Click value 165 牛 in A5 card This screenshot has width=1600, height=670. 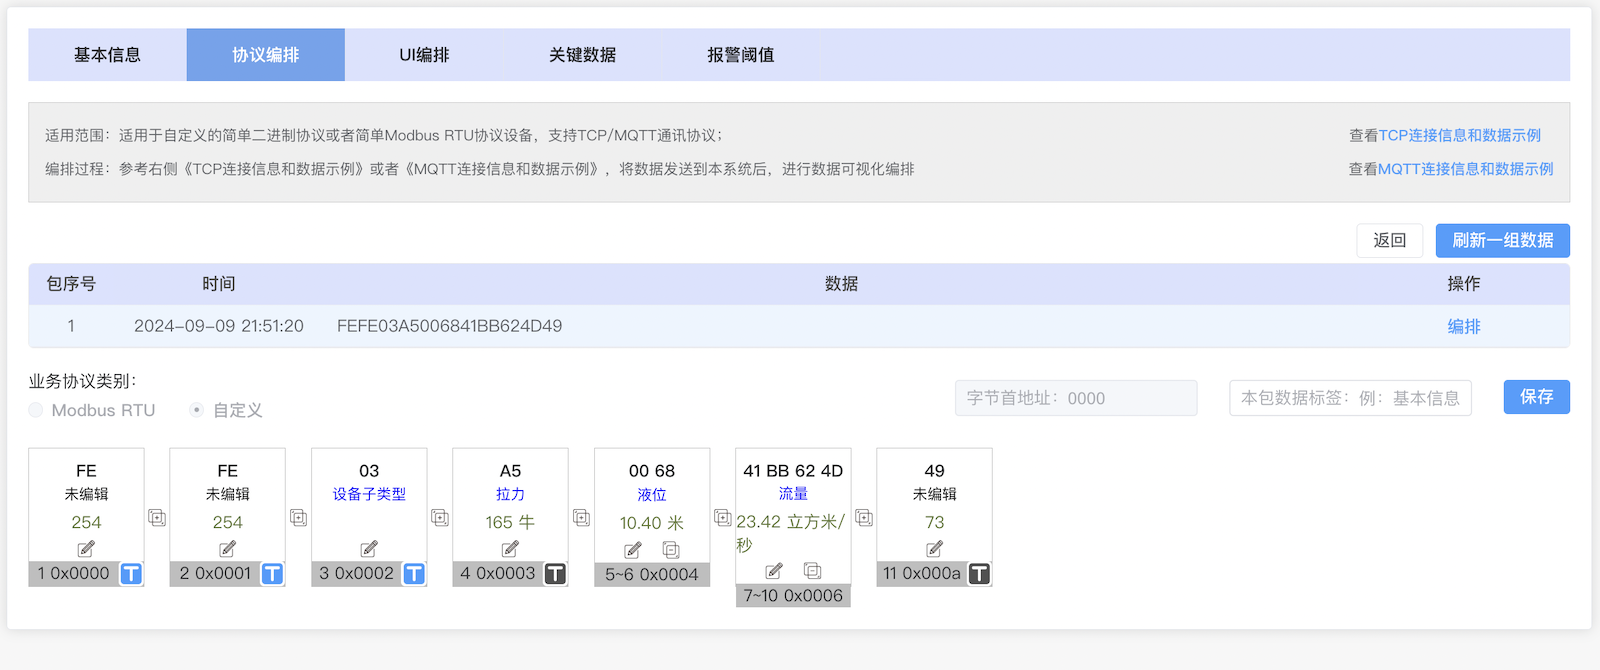click(x=510, y=522)
